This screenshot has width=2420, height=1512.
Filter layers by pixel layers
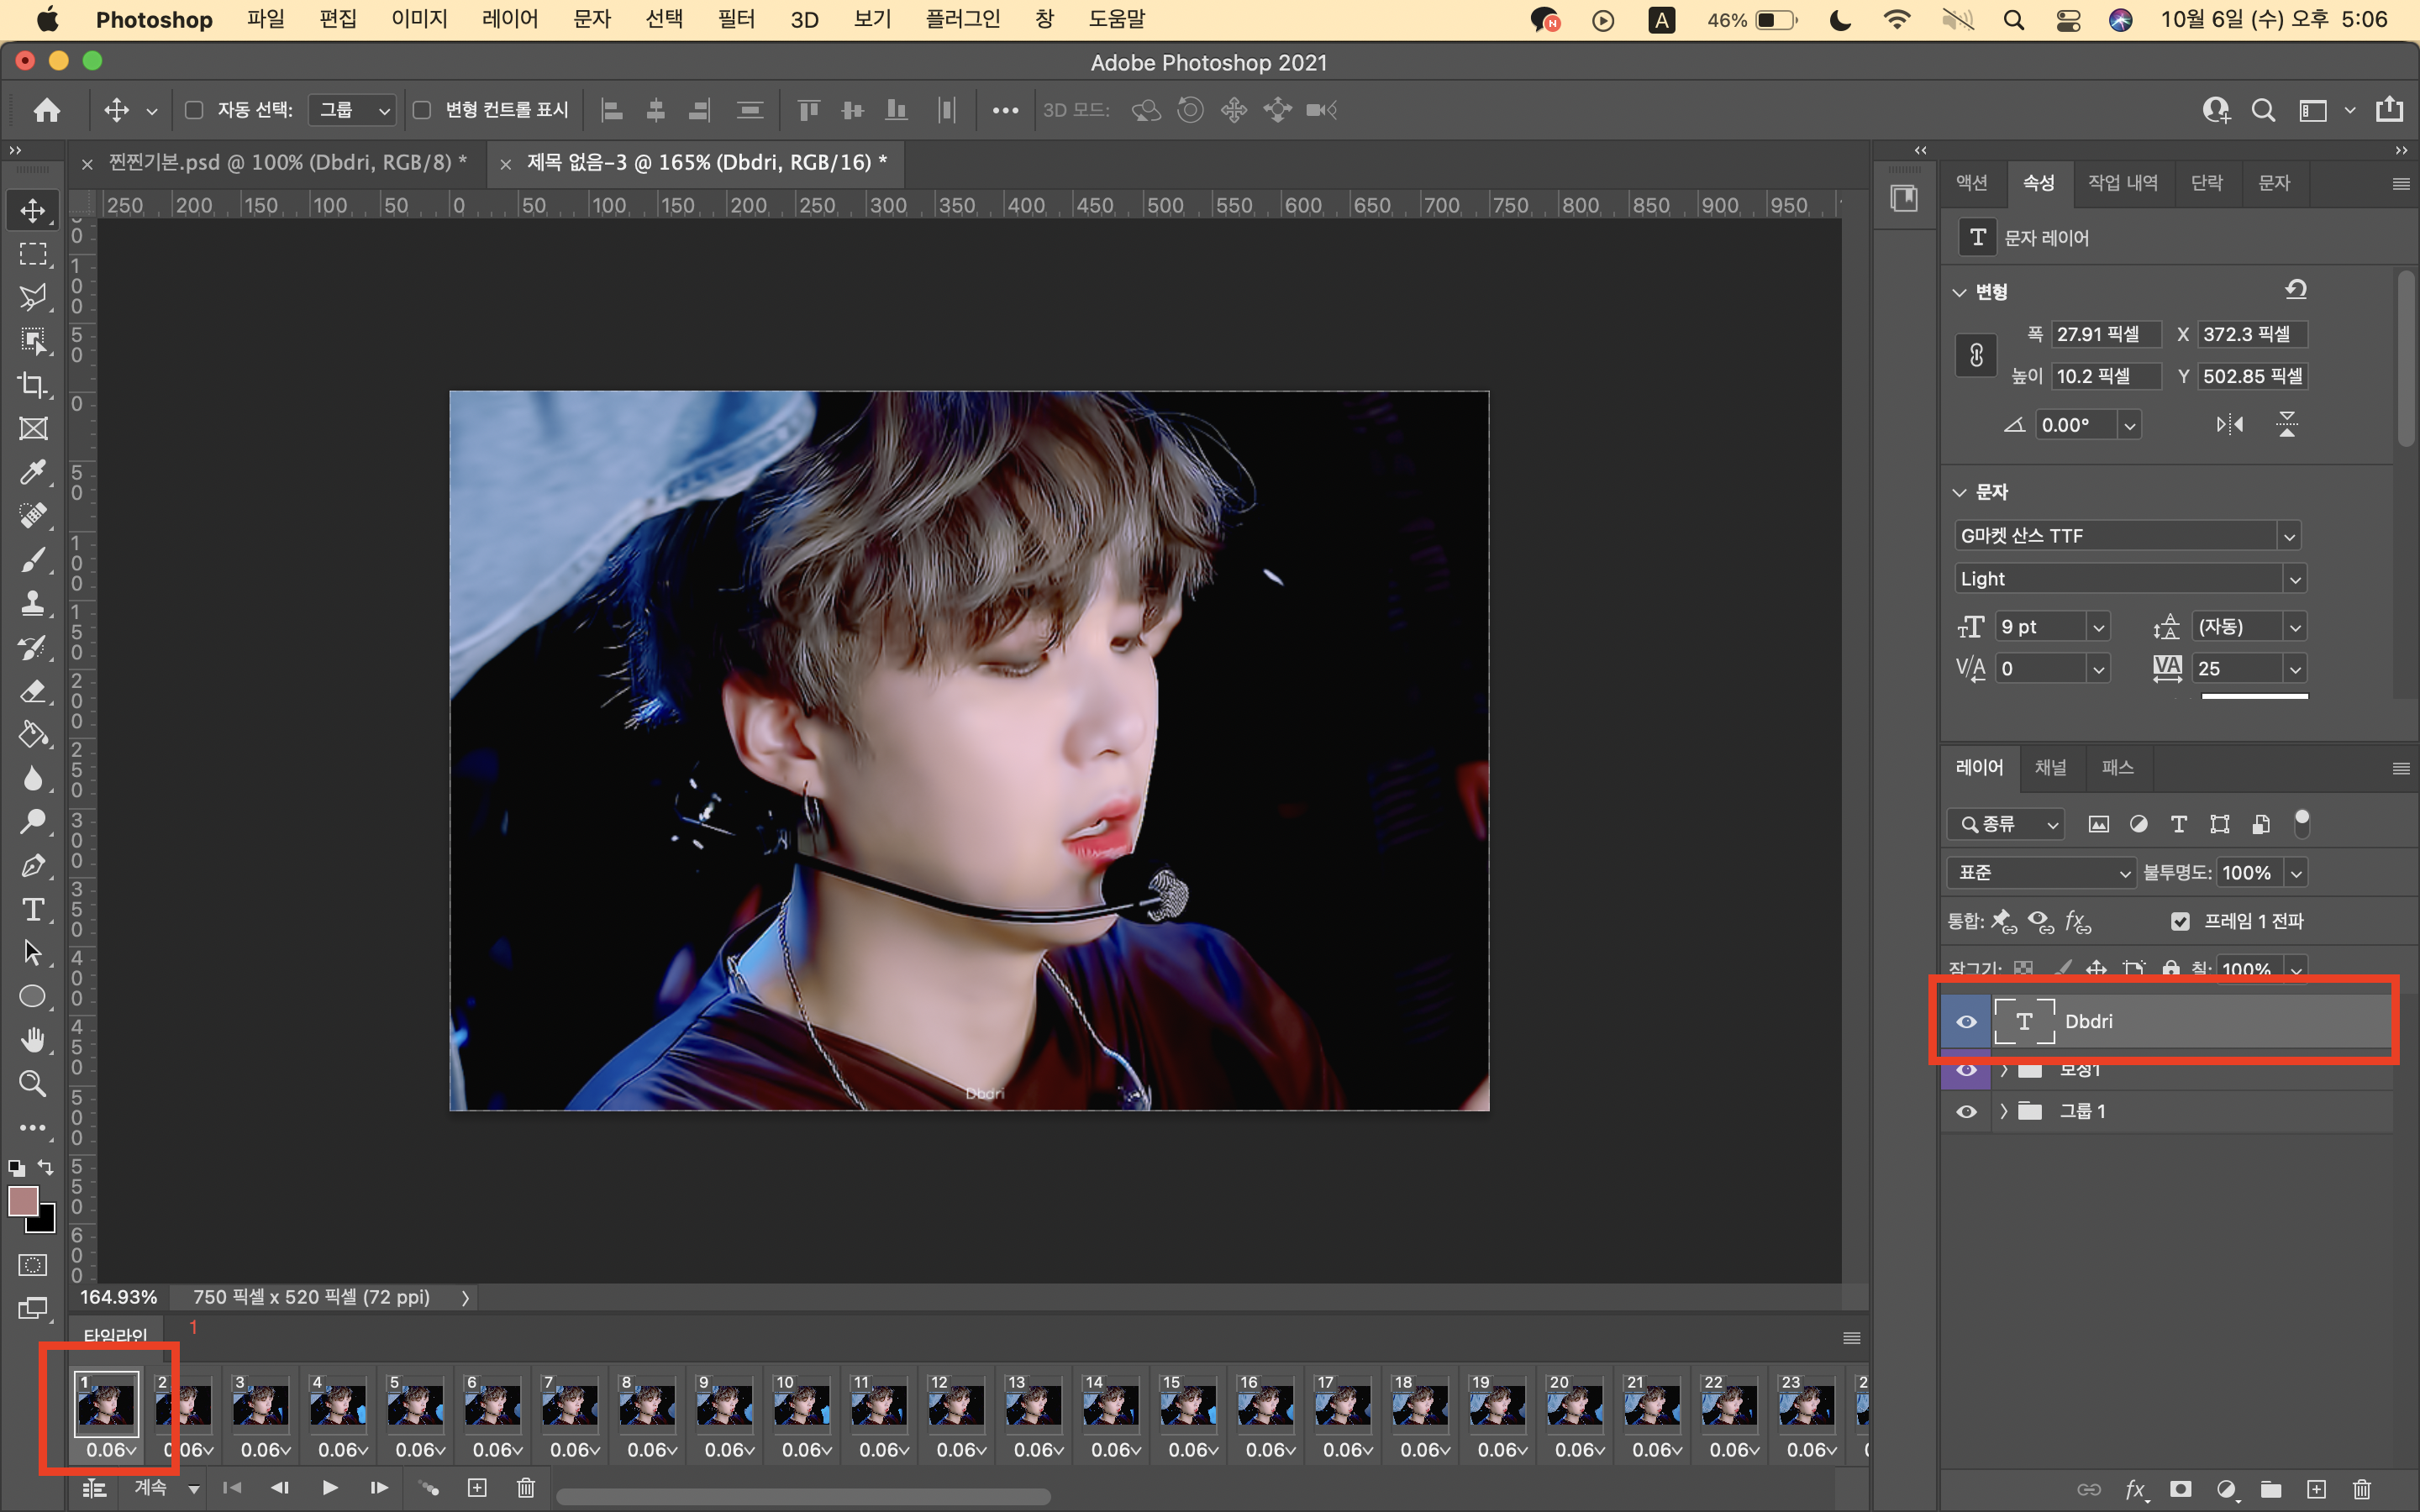pos(2099,824)
